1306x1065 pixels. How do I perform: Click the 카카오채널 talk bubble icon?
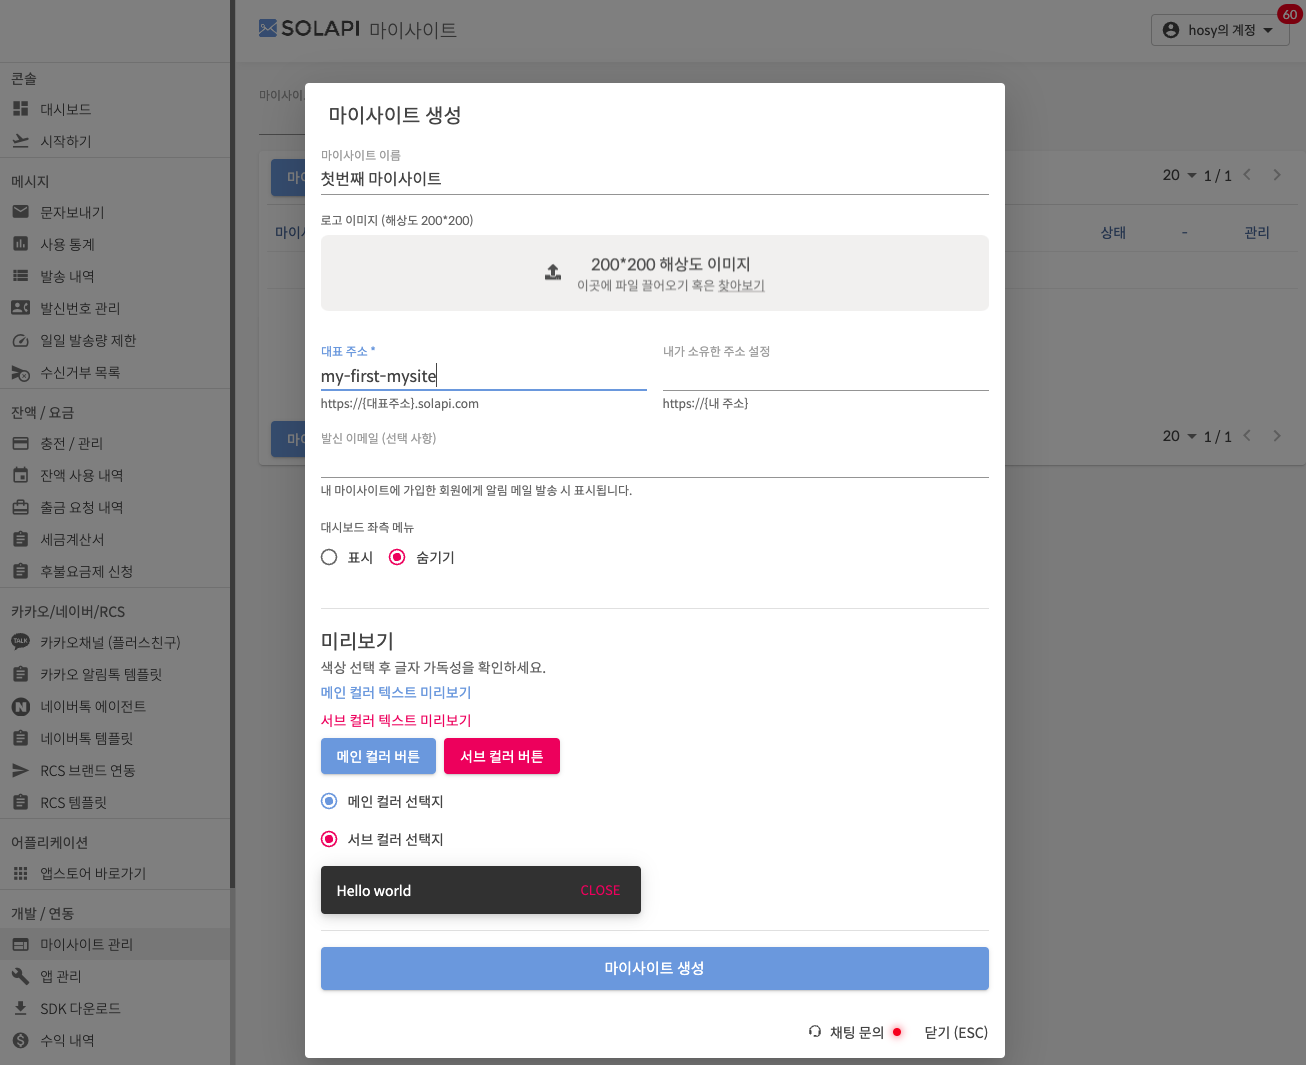[x=20, y=642]
